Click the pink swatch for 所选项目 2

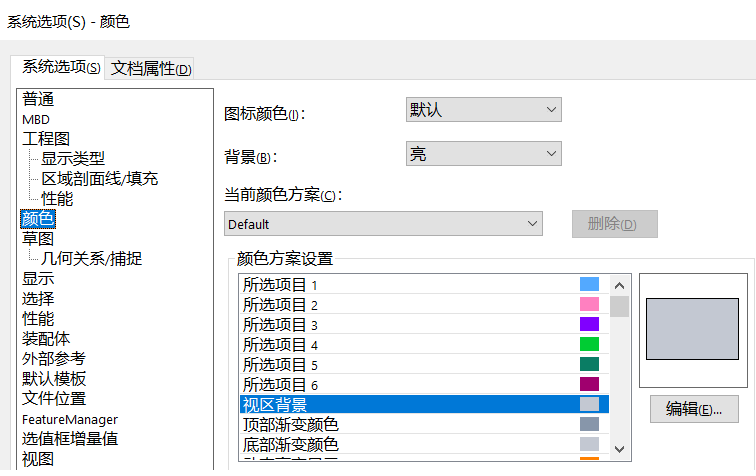[x=589, y=304]
